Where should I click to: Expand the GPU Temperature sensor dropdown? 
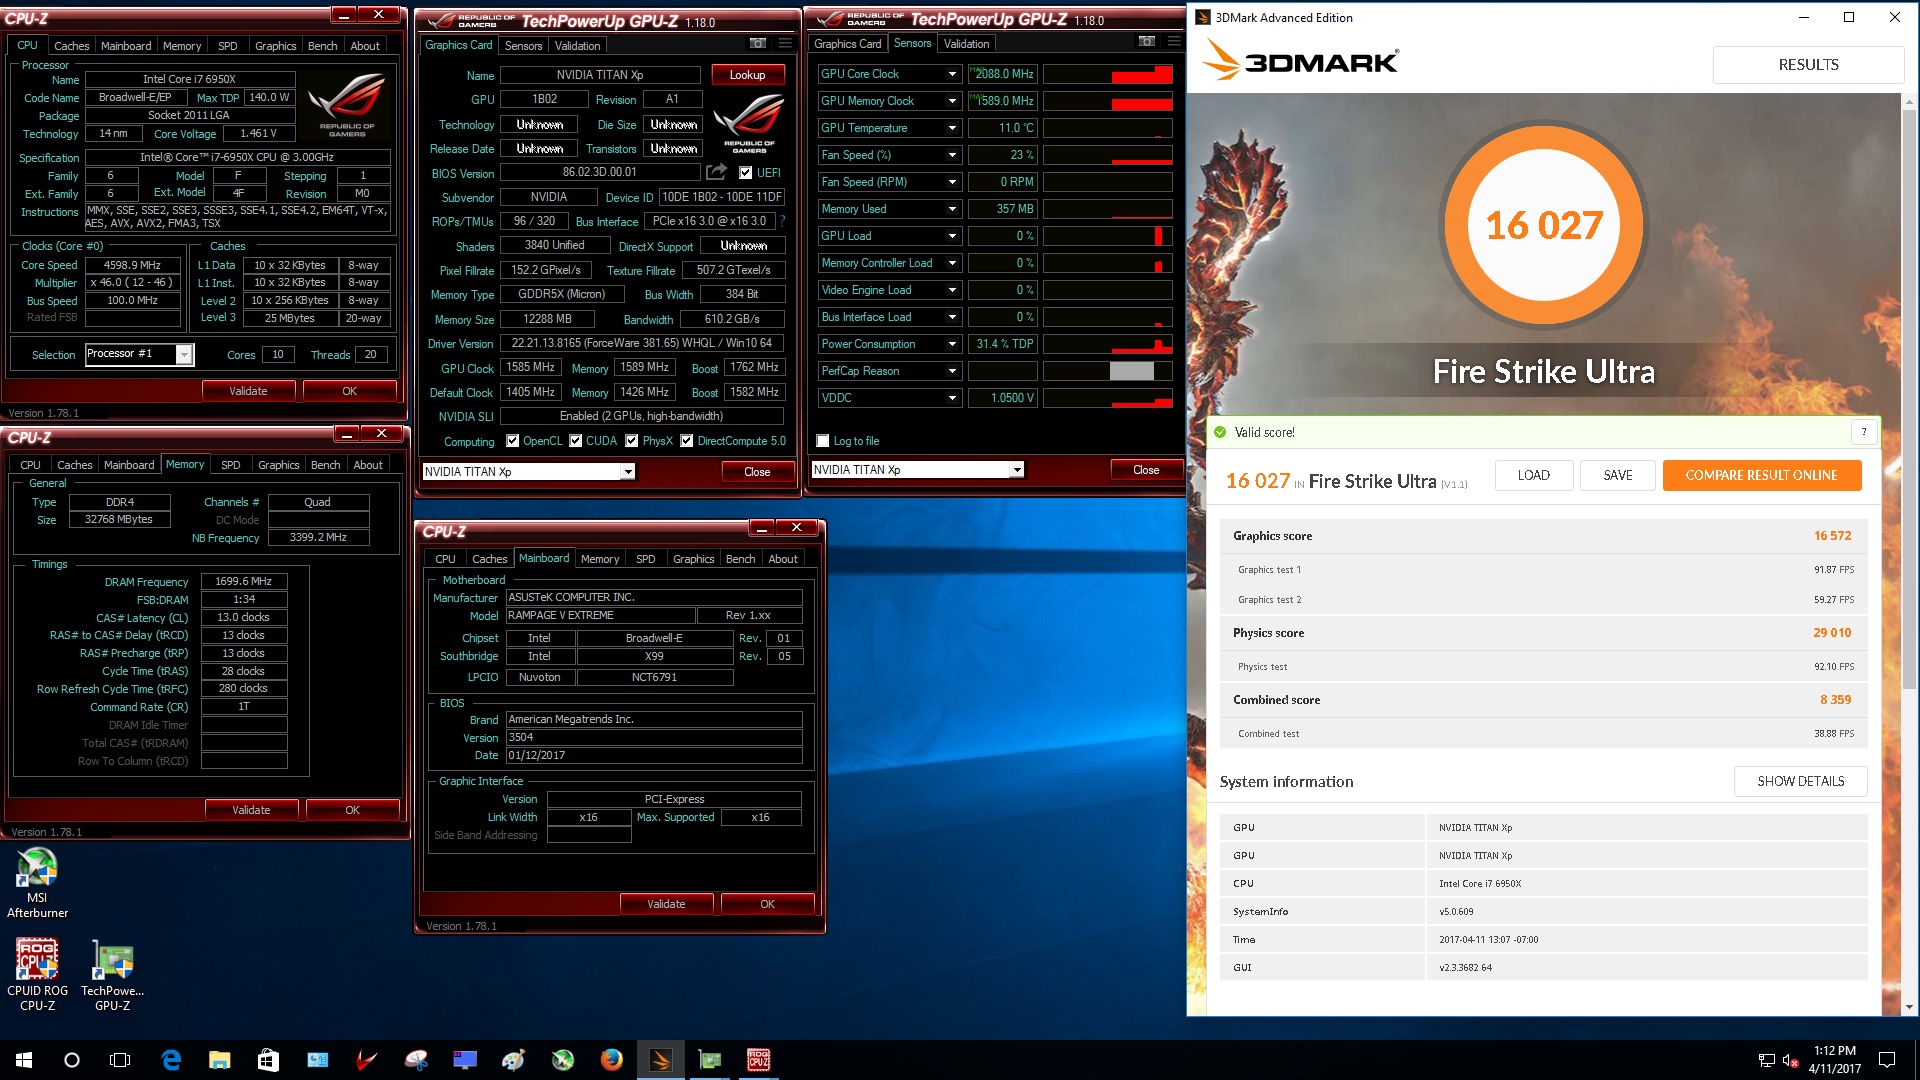[951, 128]
